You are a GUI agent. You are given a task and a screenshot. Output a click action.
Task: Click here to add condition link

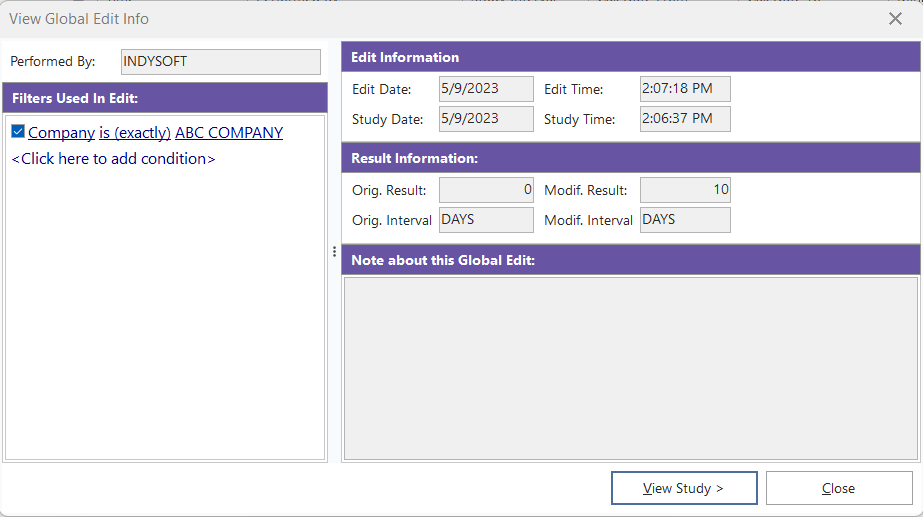click(x=113, y=159)
